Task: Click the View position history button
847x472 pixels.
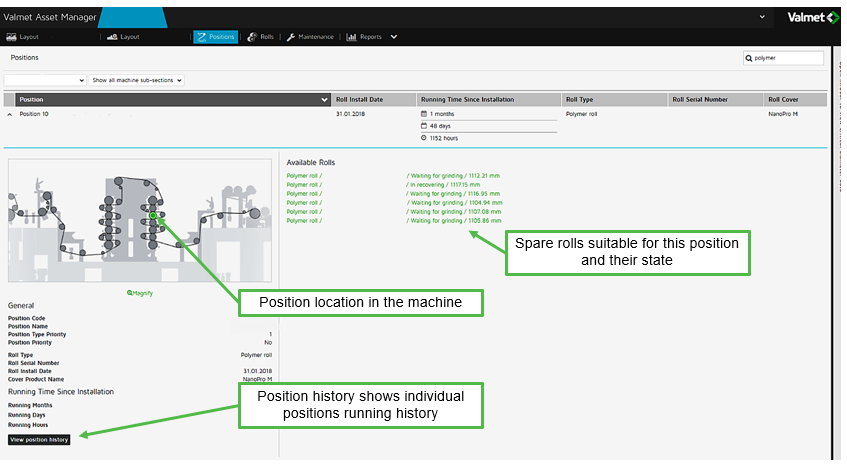Action: (x=39, y=439)
